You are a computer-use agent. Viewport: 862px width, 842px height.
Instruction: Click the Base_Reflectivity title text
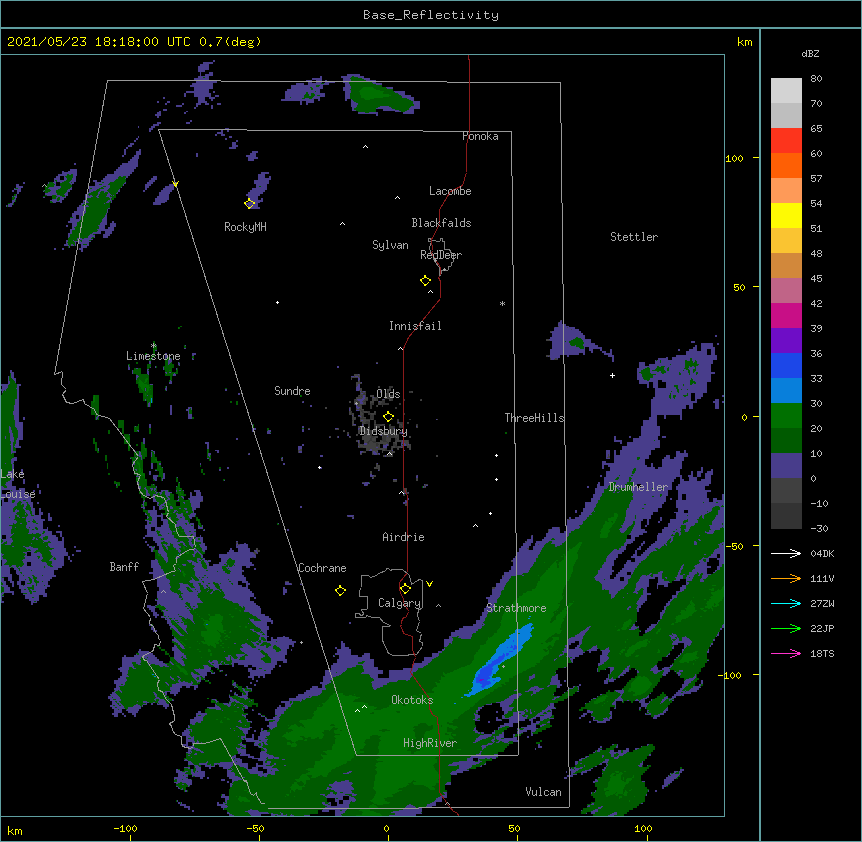point(431,15)
